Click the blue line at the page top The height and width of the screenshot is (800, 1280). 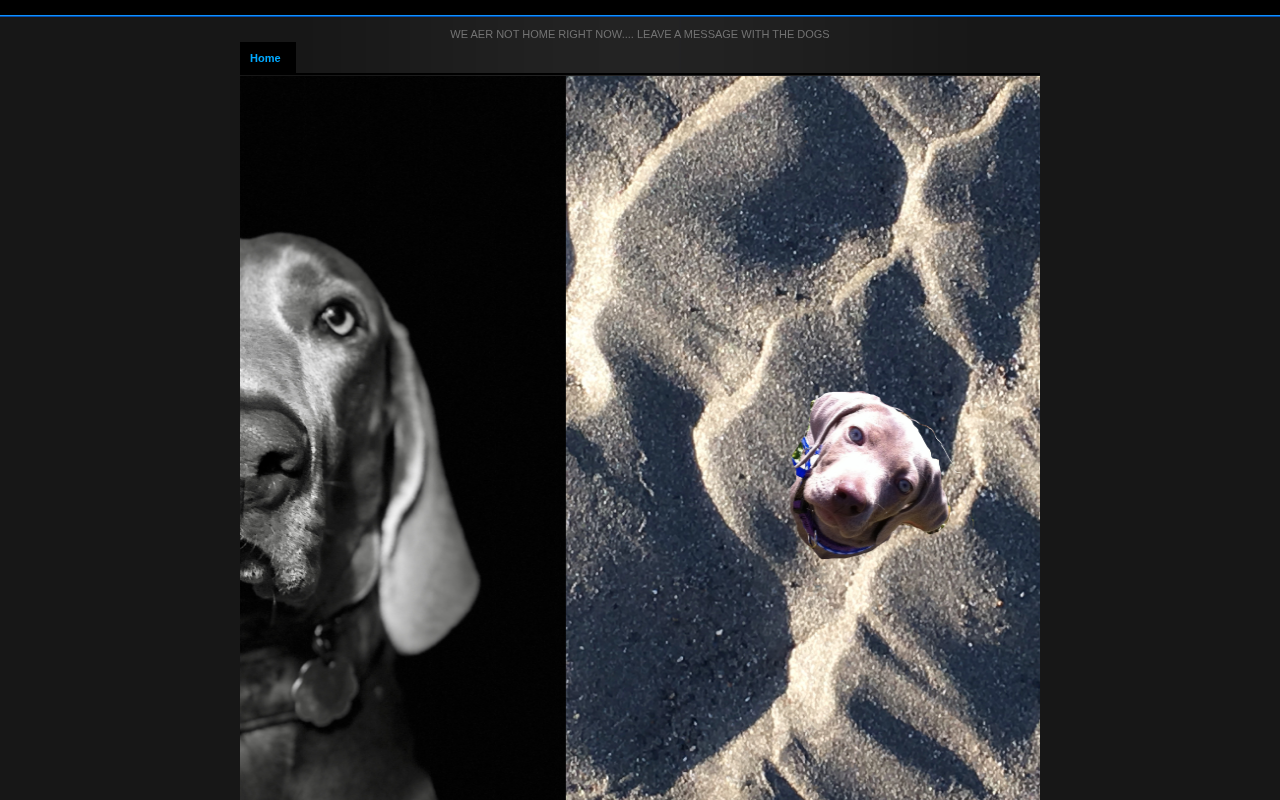pos(640,16)
